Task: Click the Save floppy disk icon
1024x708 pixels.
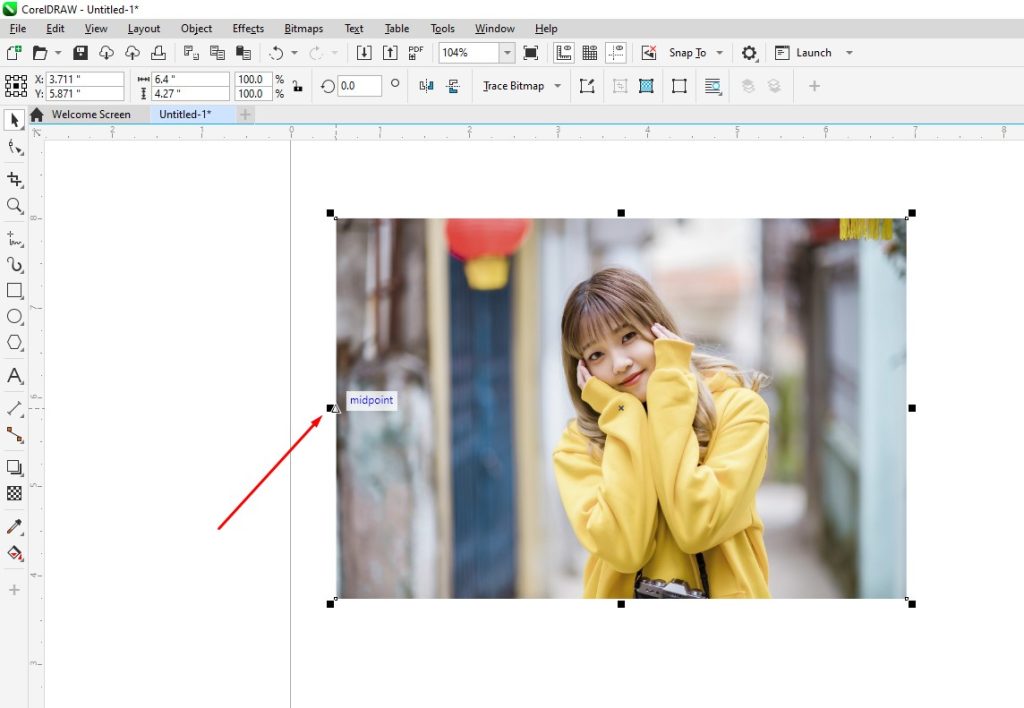Action: [x=81, y=53]
